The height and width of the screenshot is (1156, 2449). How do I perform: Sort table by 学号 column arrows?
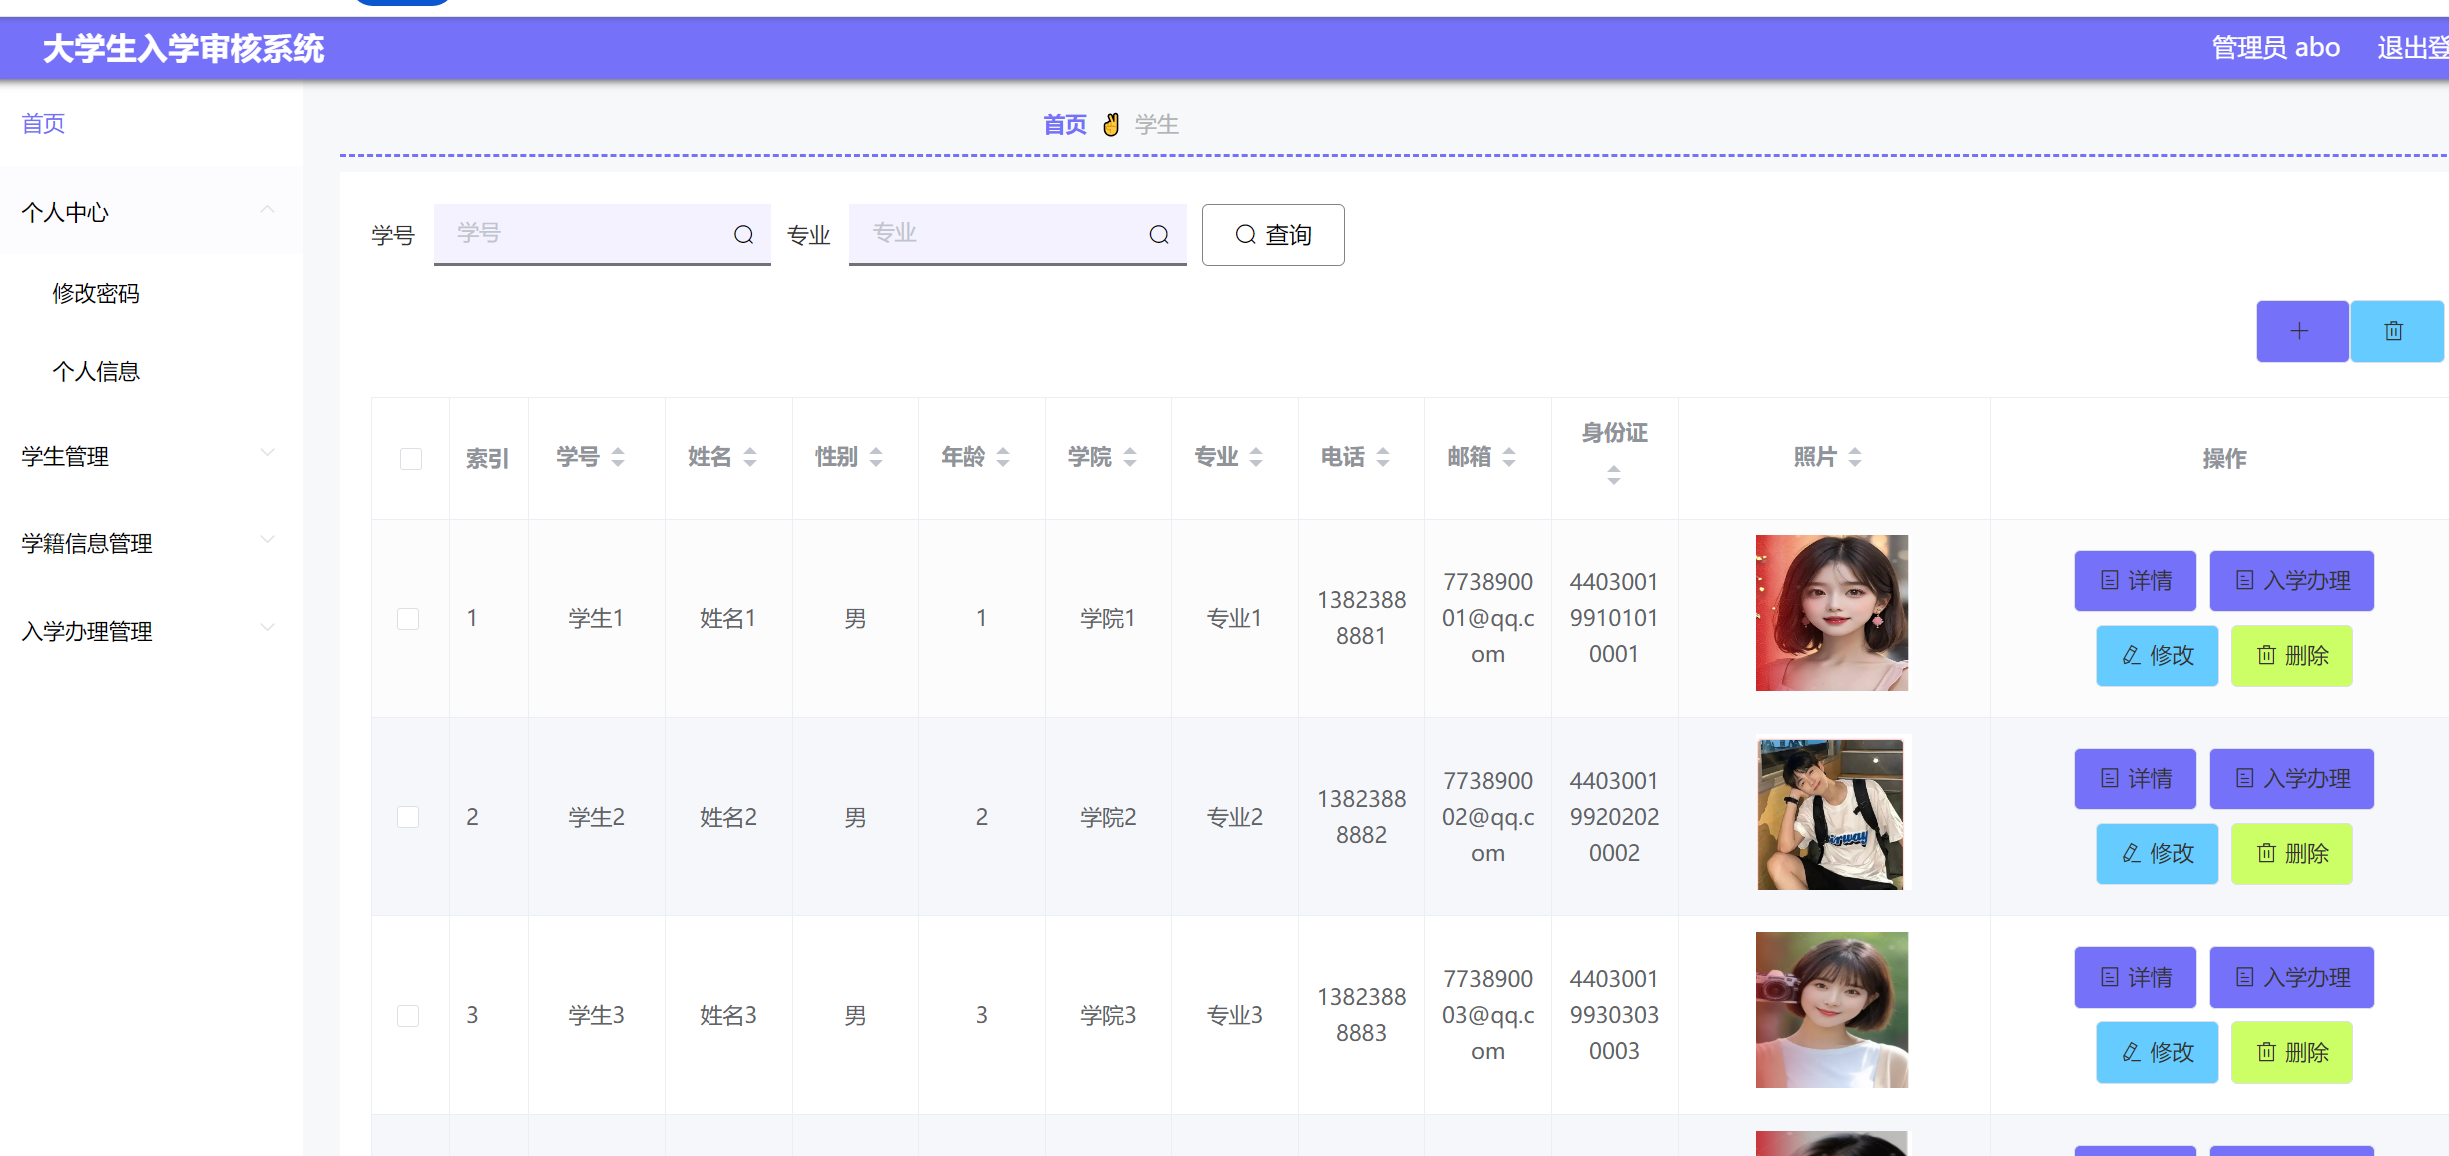tap(618, 457)
